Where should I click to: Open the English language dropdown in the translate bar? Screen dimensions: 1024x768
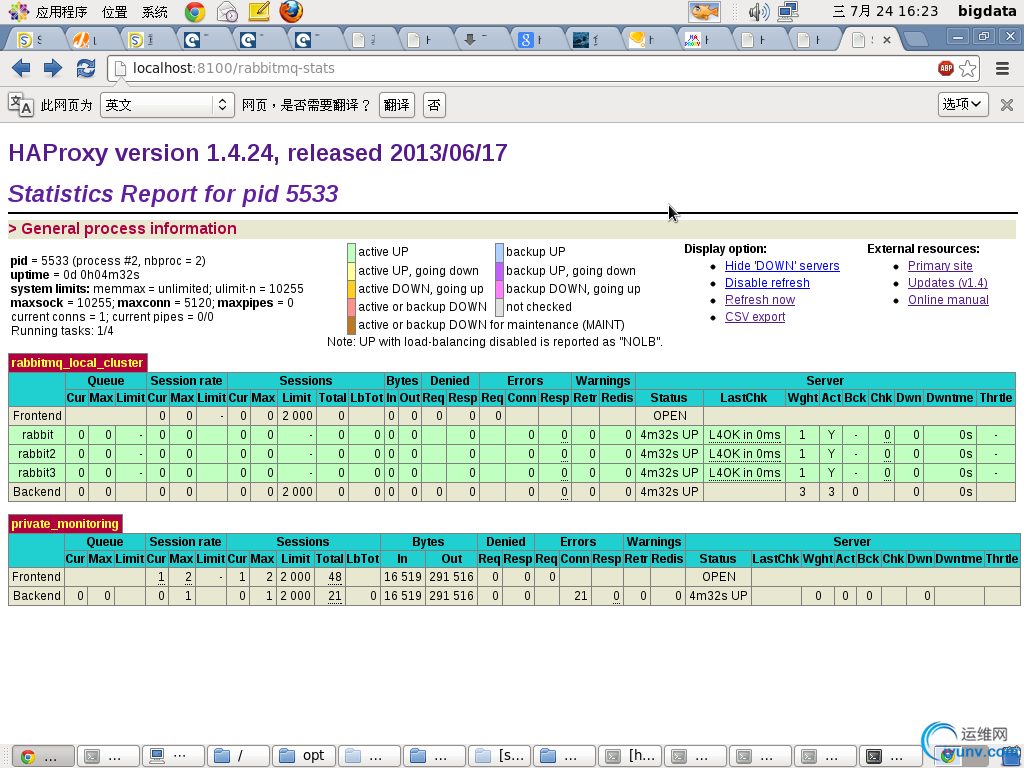point(168,105)
